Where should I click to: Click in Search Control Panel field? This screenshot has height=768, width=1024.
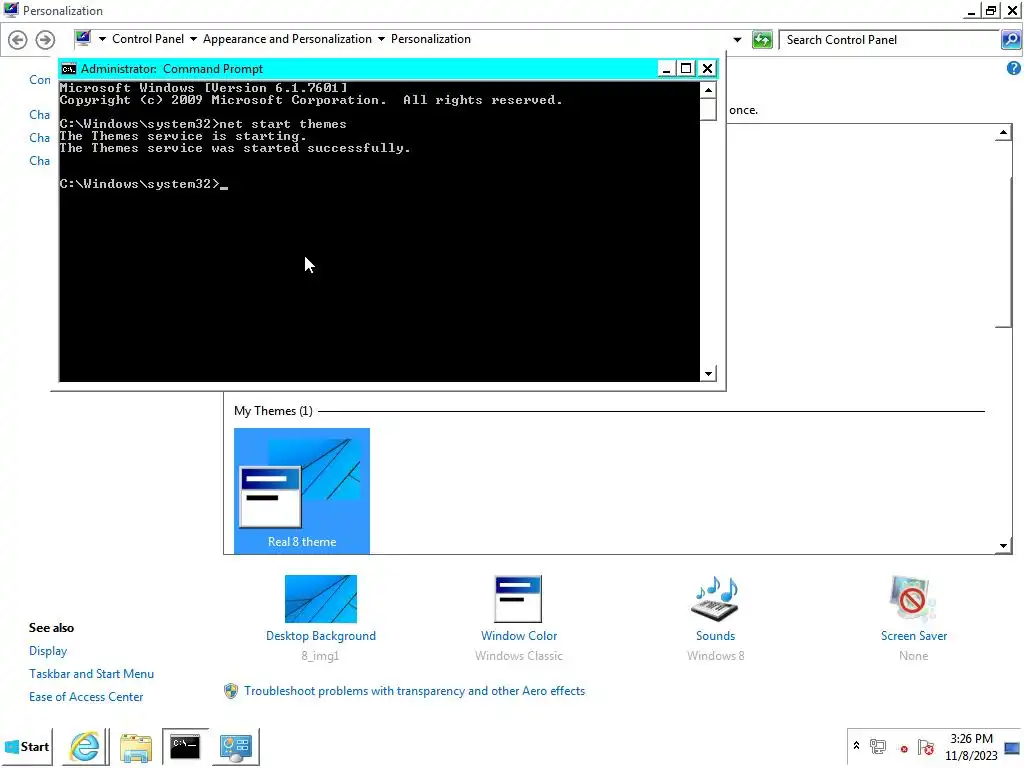pos(889,40)
